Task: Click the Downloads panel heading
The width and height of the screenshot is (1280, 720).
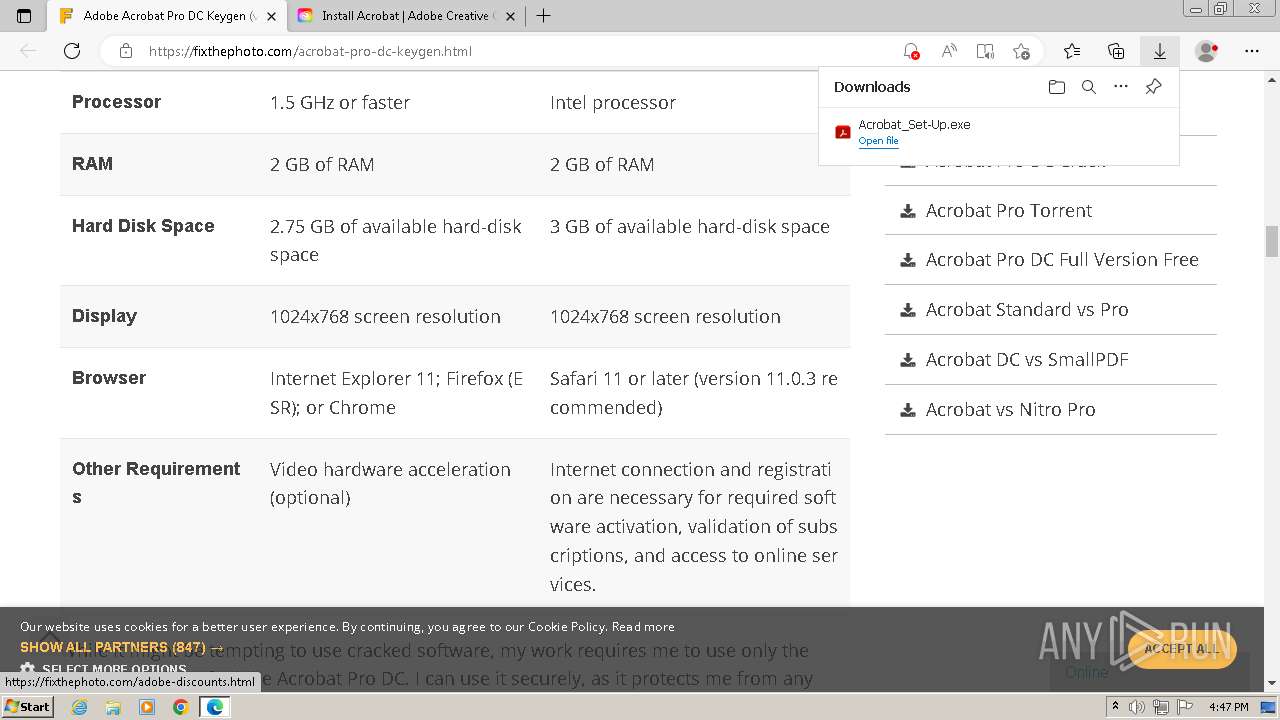Action: tap(872, 87)
